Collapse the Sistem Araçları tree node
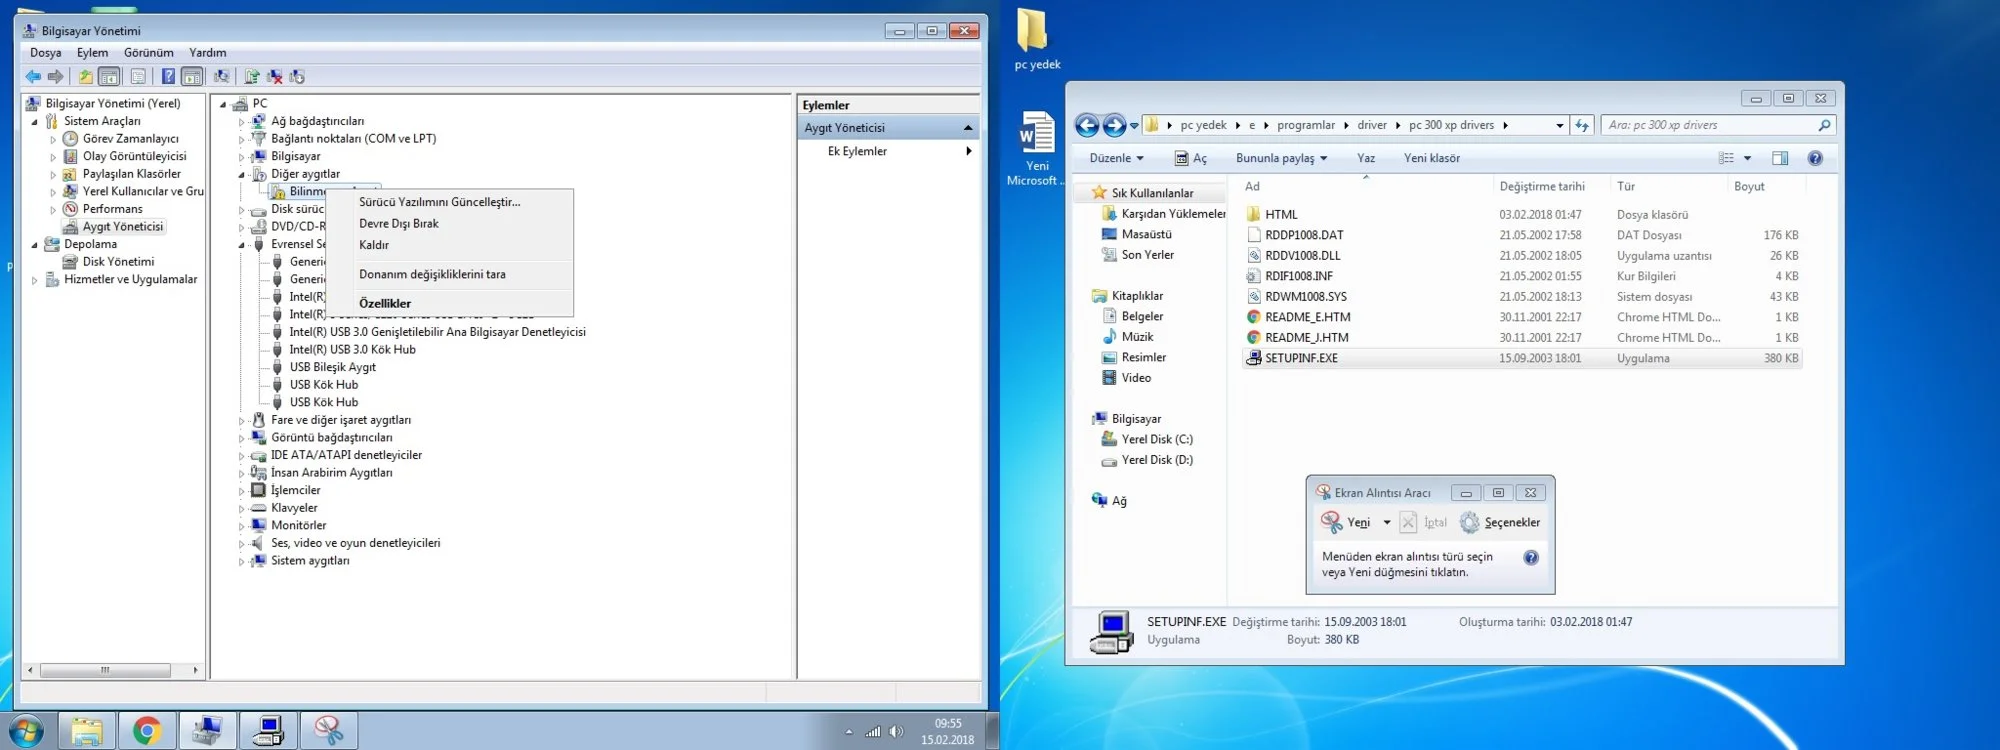2000x750 pixels. [35, 121]
